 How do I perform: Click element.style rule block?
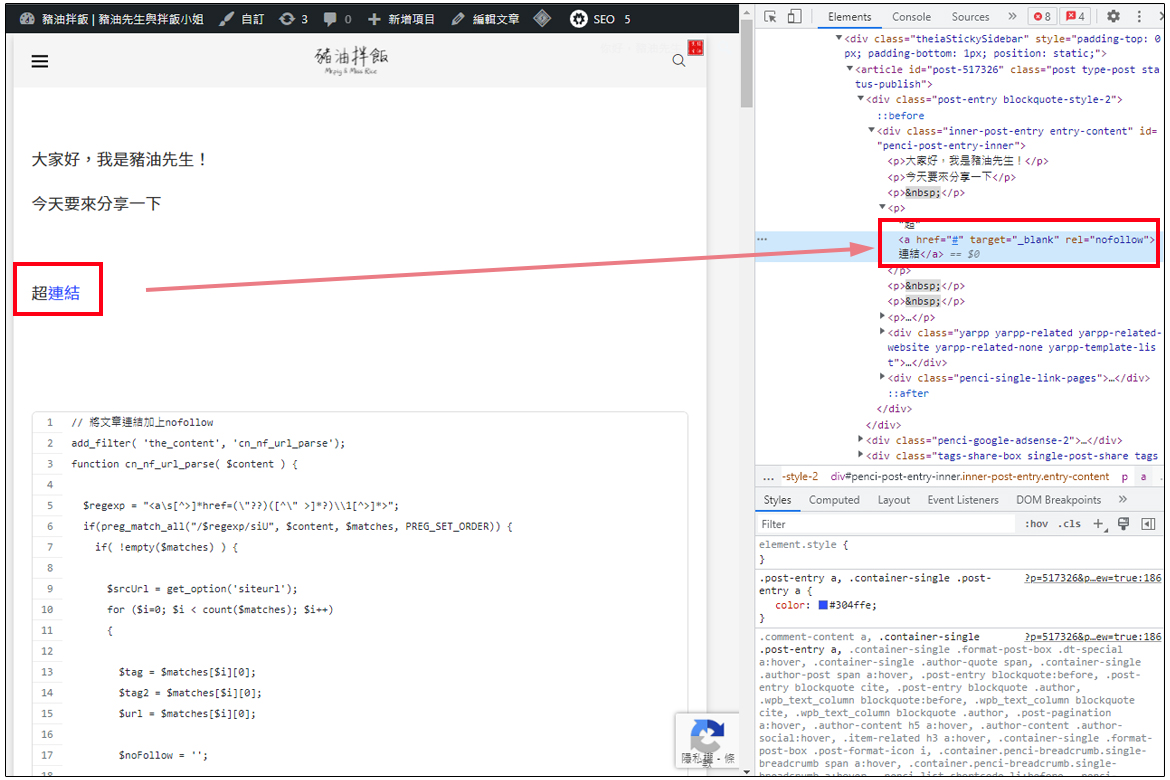pos(959,552)
